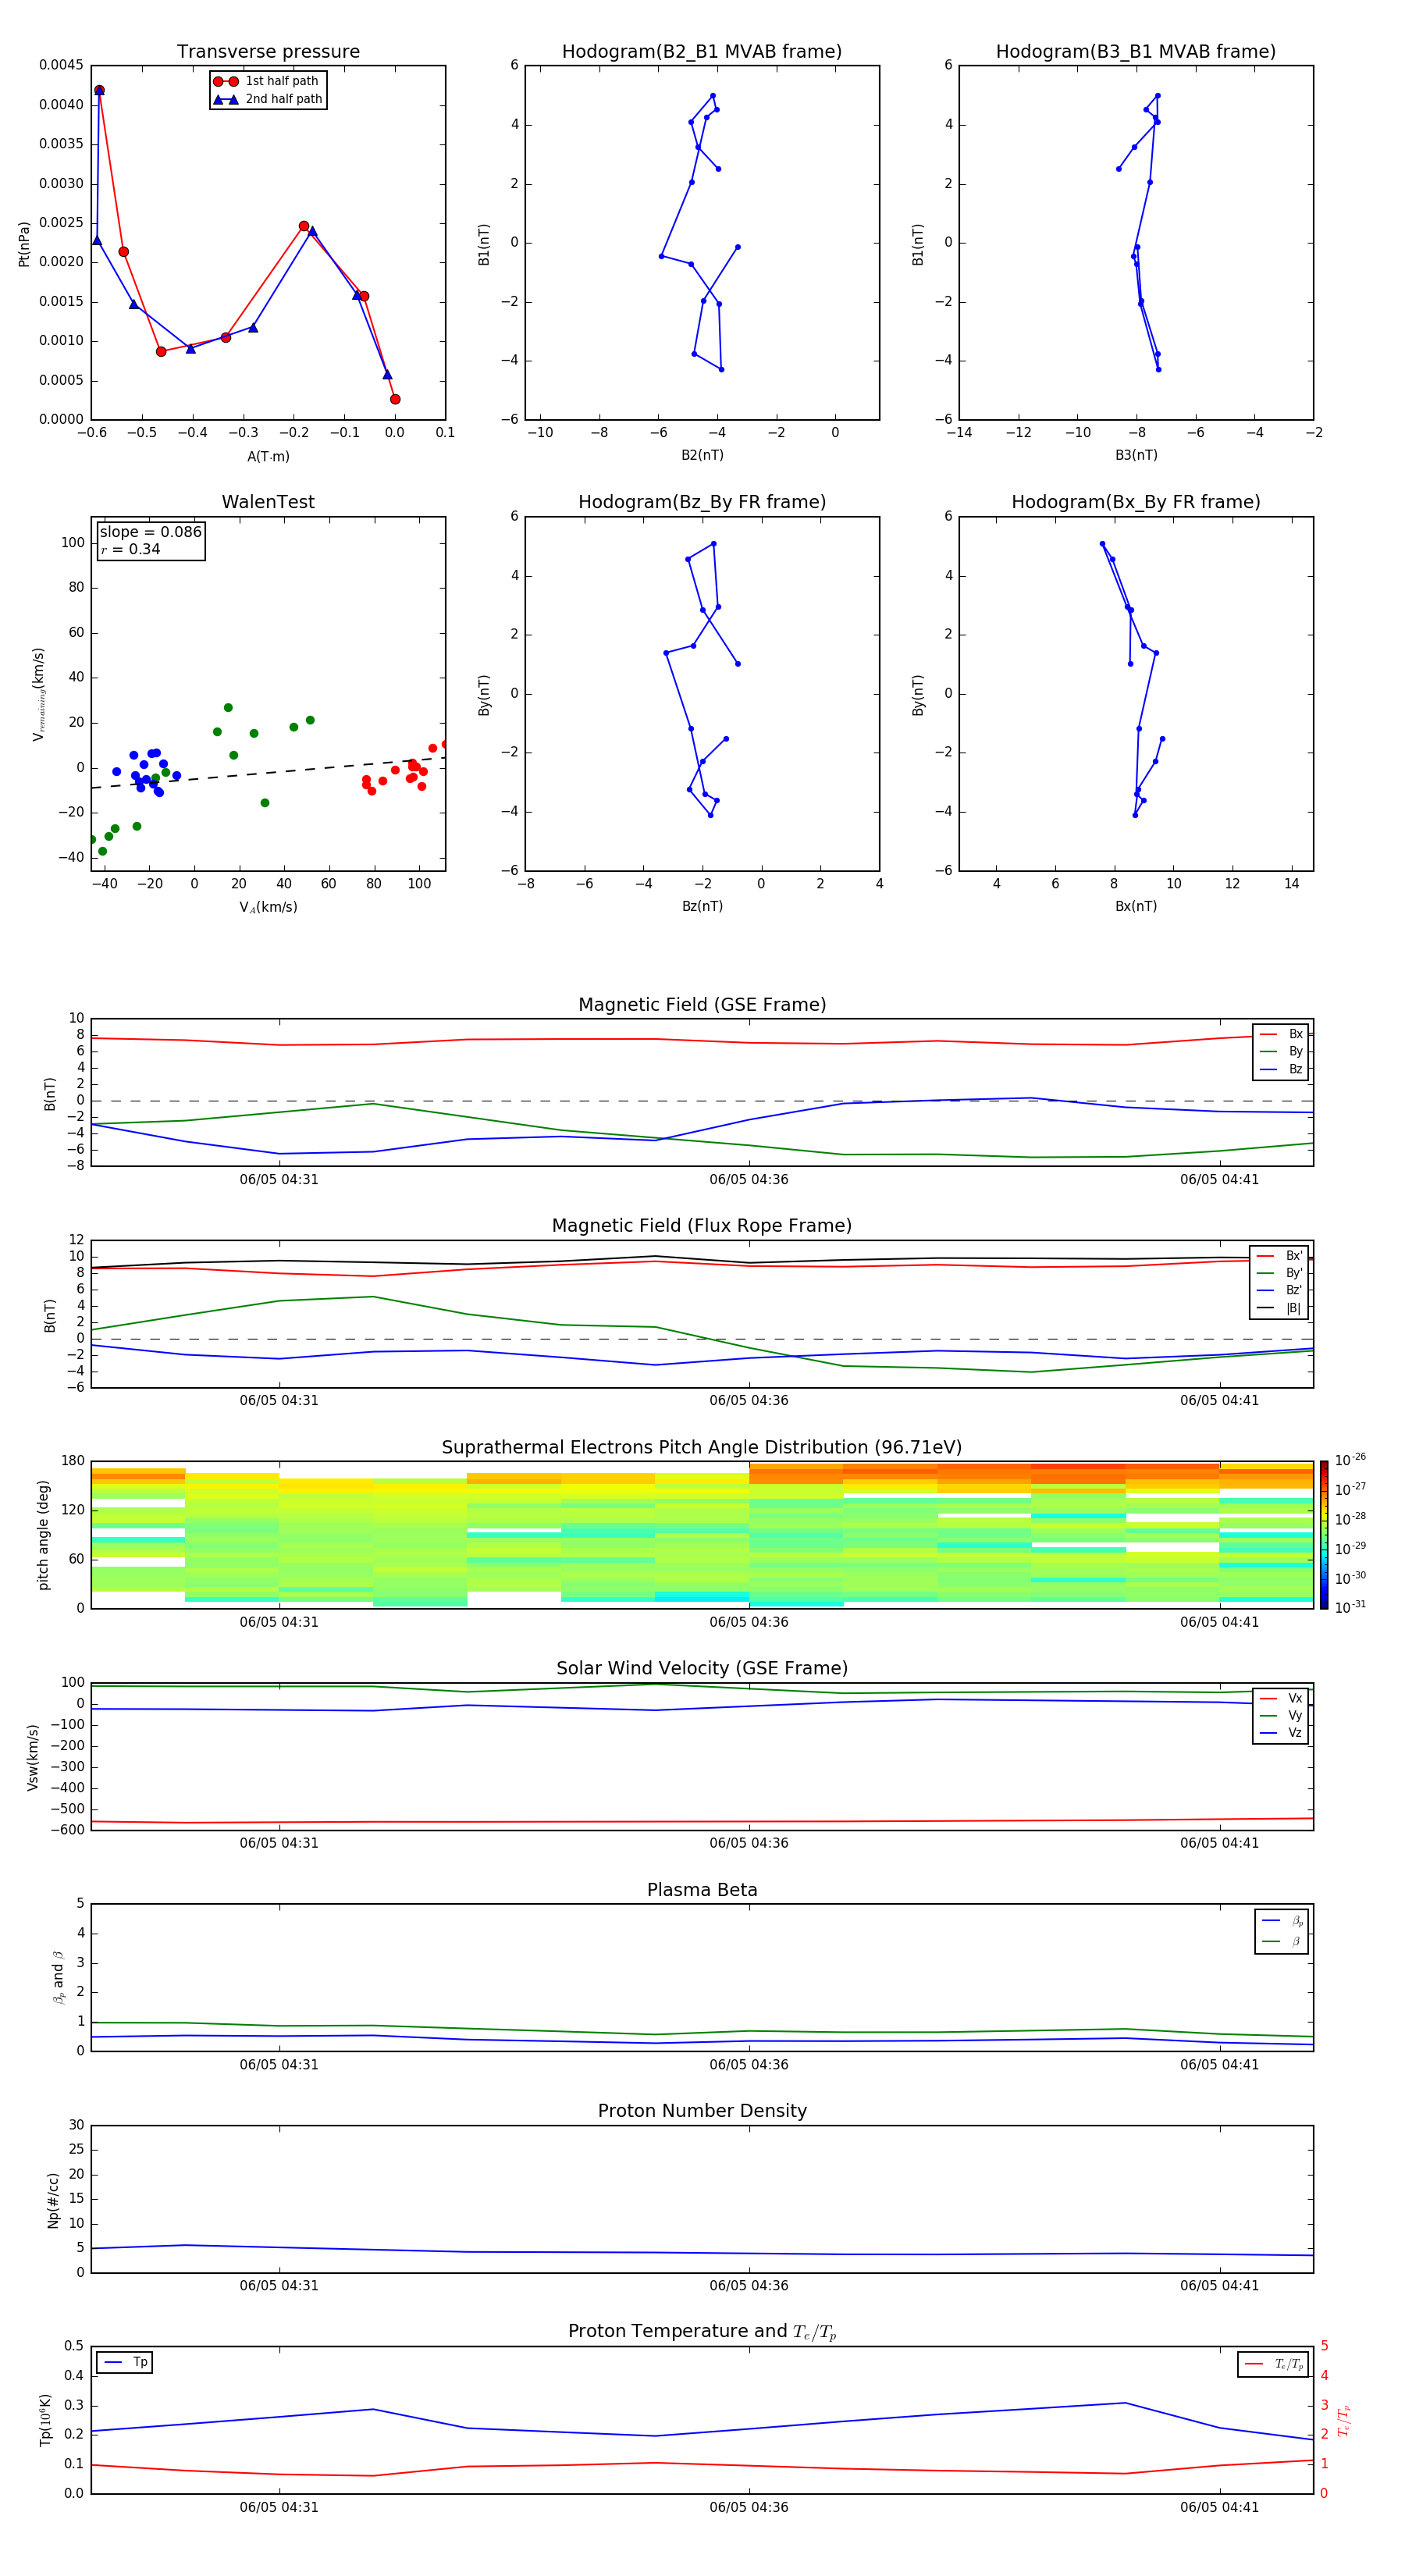Screen dimensions: 1405x2576
Task: Click the Suprathermal Electrons Pitch Angle Distribution title
Action: (x=702, y=1448)
